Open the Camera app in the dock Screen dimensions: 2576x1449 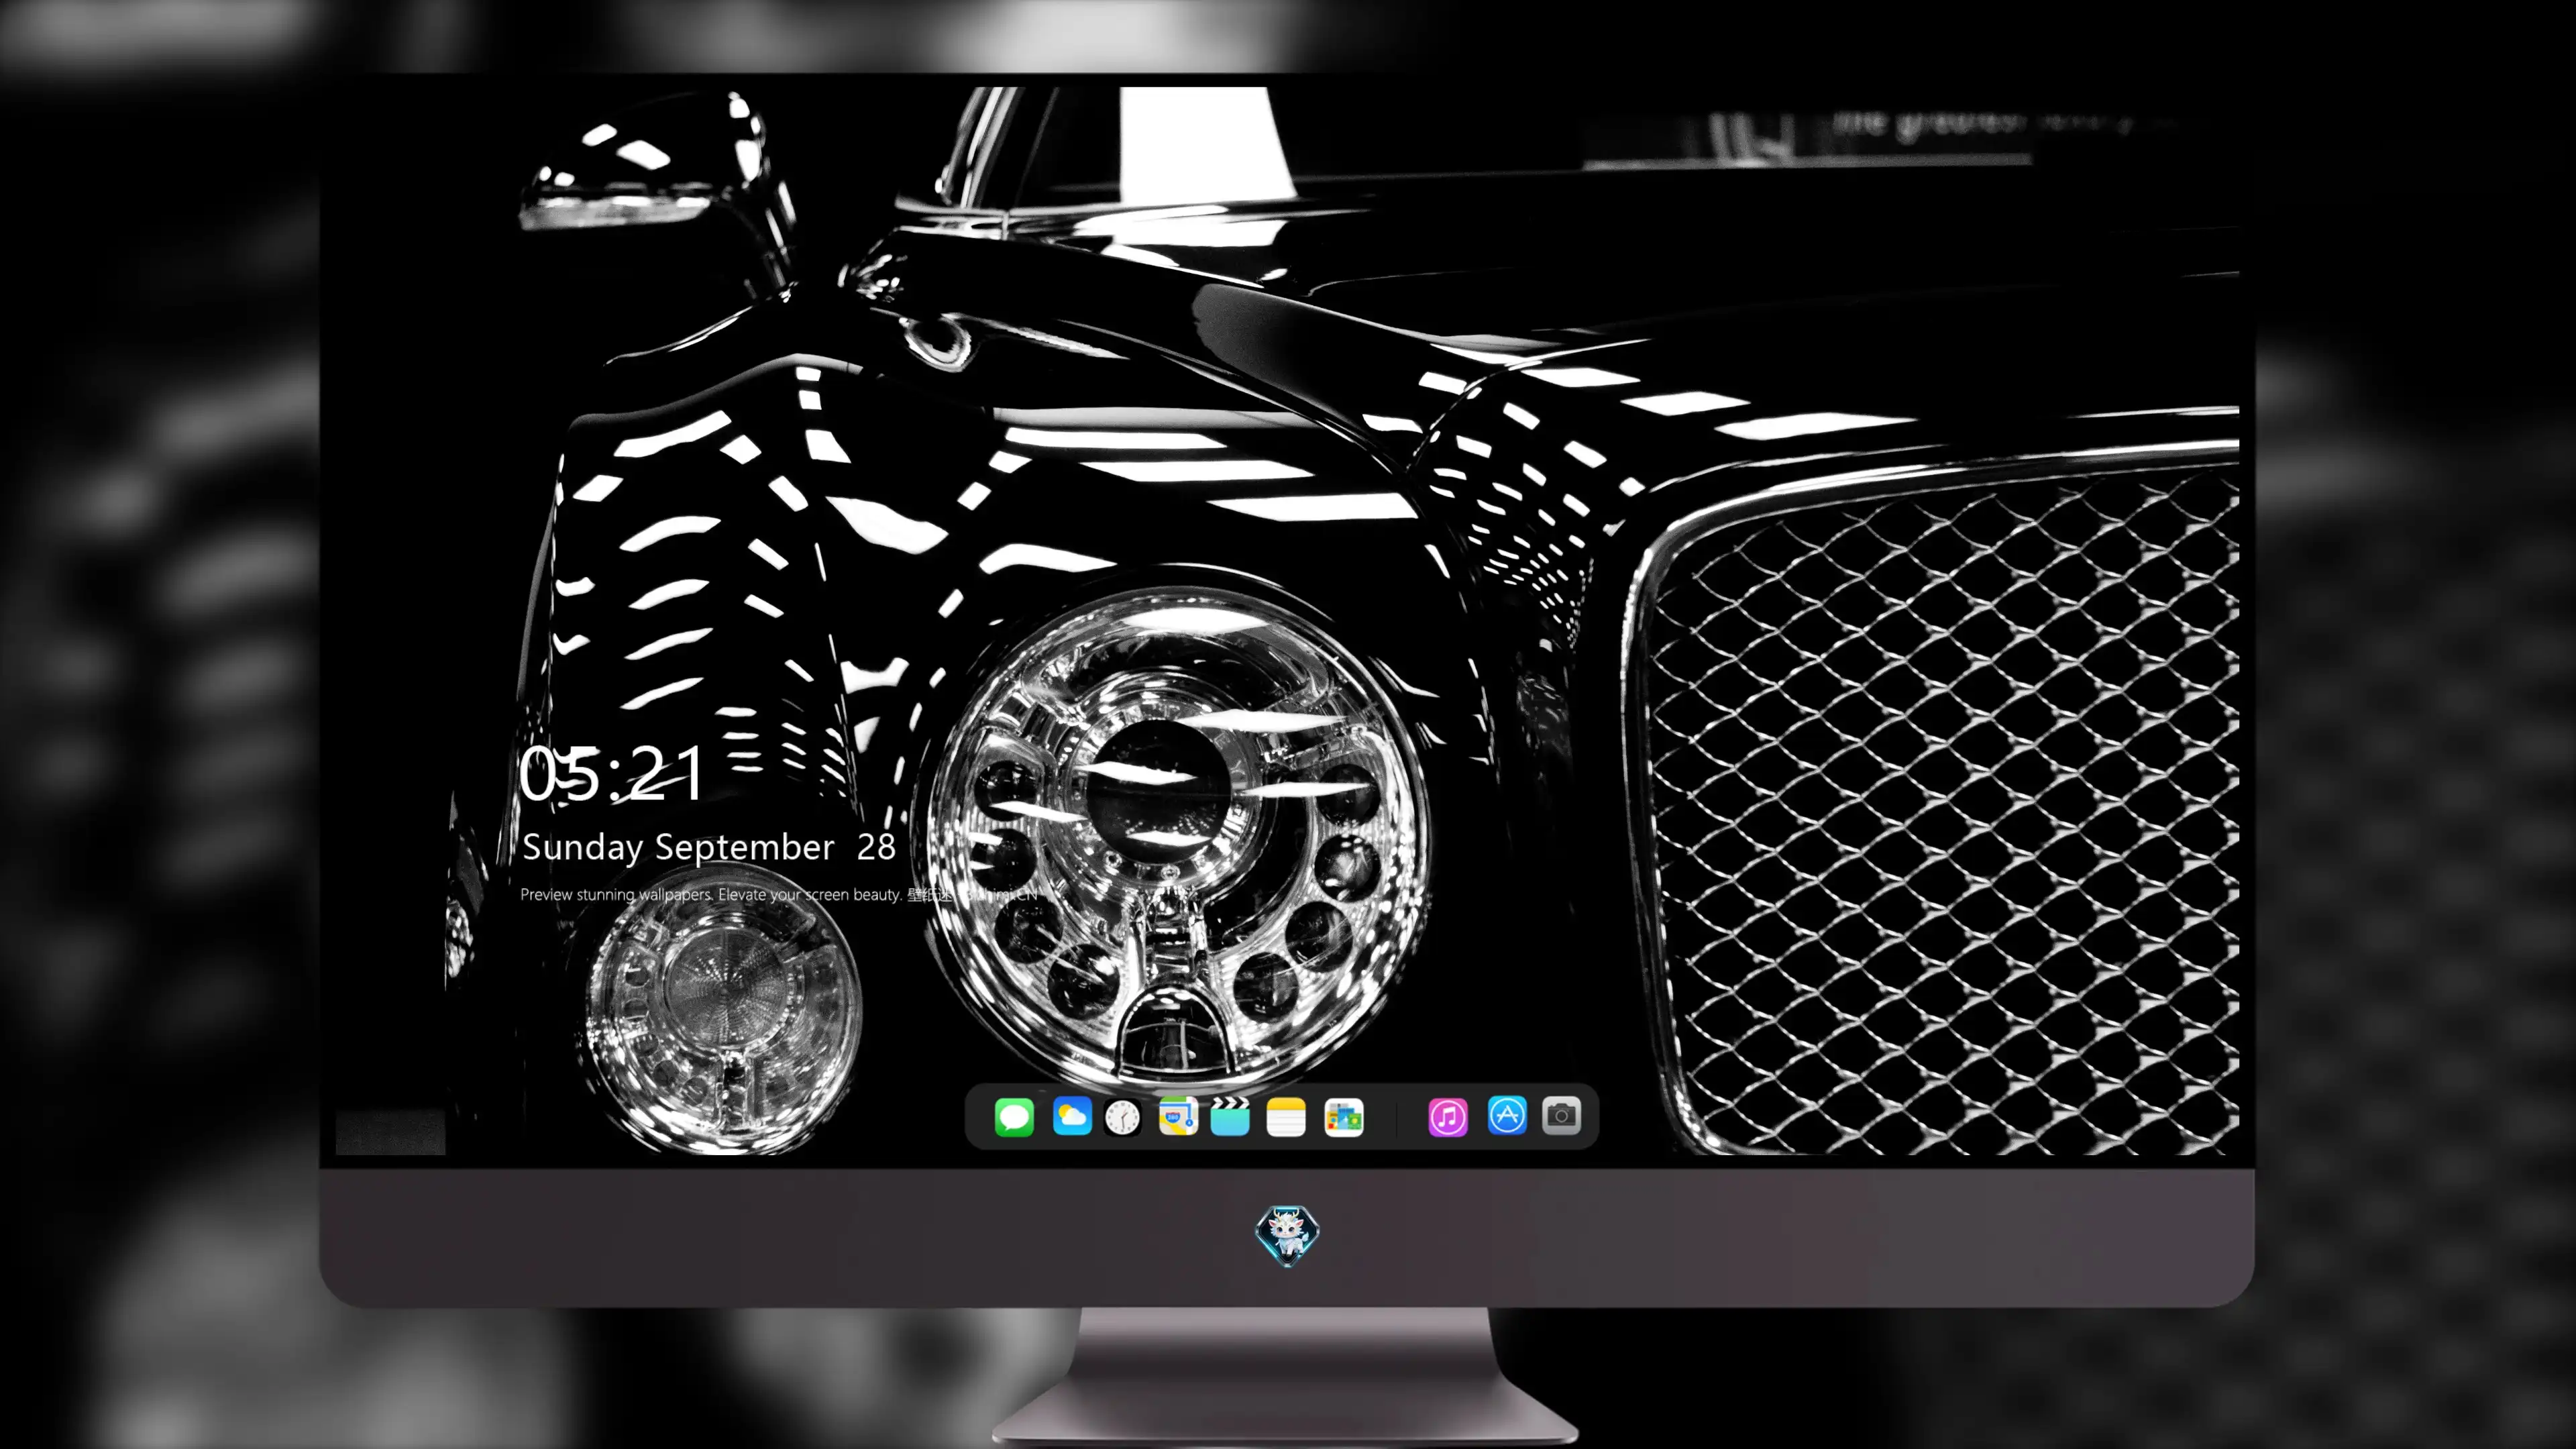point(1561,1115)
